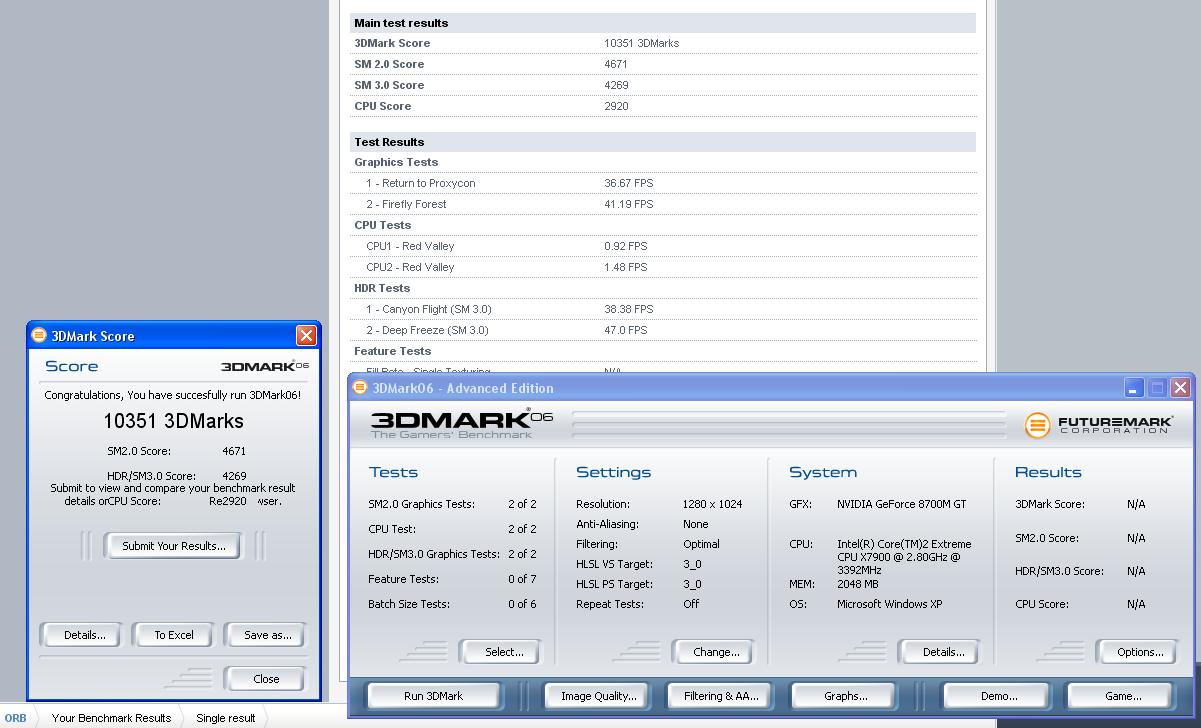Viewport: 1201px width, 728px height.
Task: Open the Filtering & AA settings
Action: pyautogui.click(x=721, y=696)
